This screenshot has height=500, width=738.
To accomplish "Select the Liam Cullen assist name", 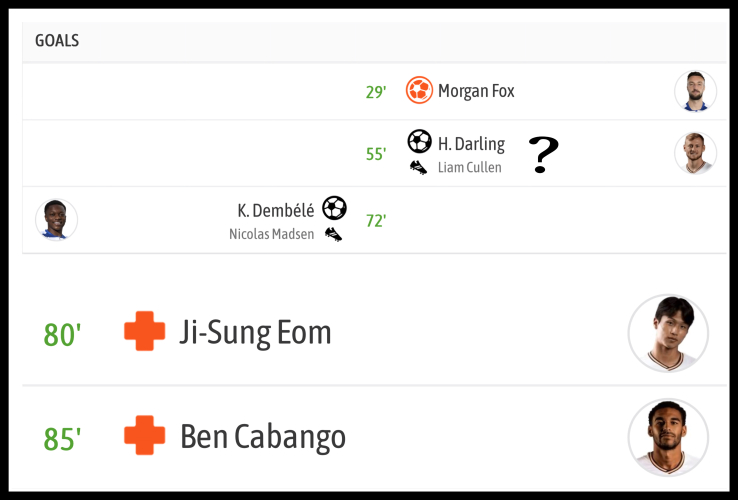I will pyautogui.click(x=469, y=168).
